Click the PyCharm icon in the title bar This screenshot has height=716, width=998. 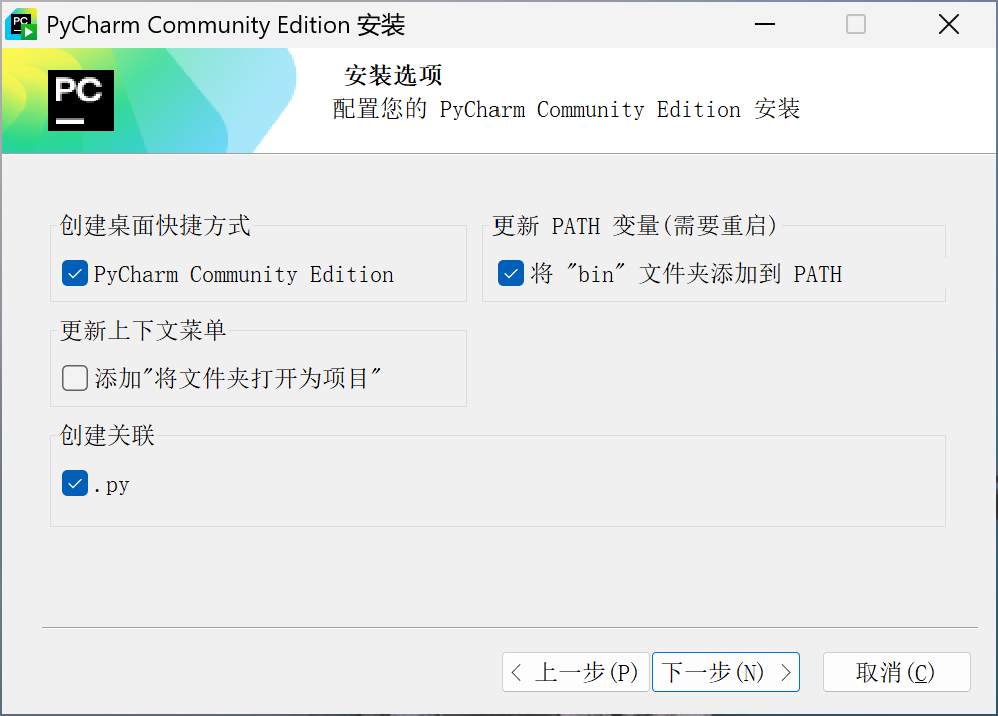(x=21, y=23)
